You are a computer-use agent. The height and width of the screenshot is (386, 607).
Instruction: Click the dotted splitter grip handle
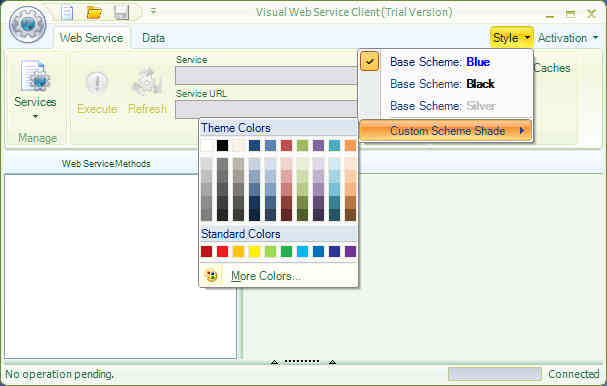[x=302, y=362]
